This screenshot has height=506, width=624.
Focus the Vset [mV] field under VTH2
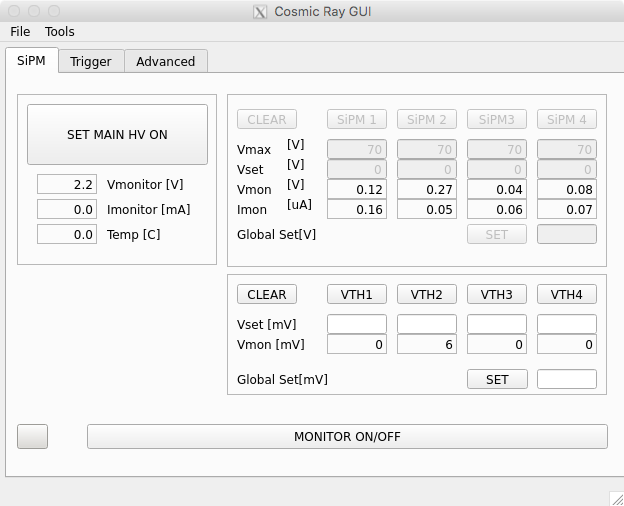(x=427, y=324)
